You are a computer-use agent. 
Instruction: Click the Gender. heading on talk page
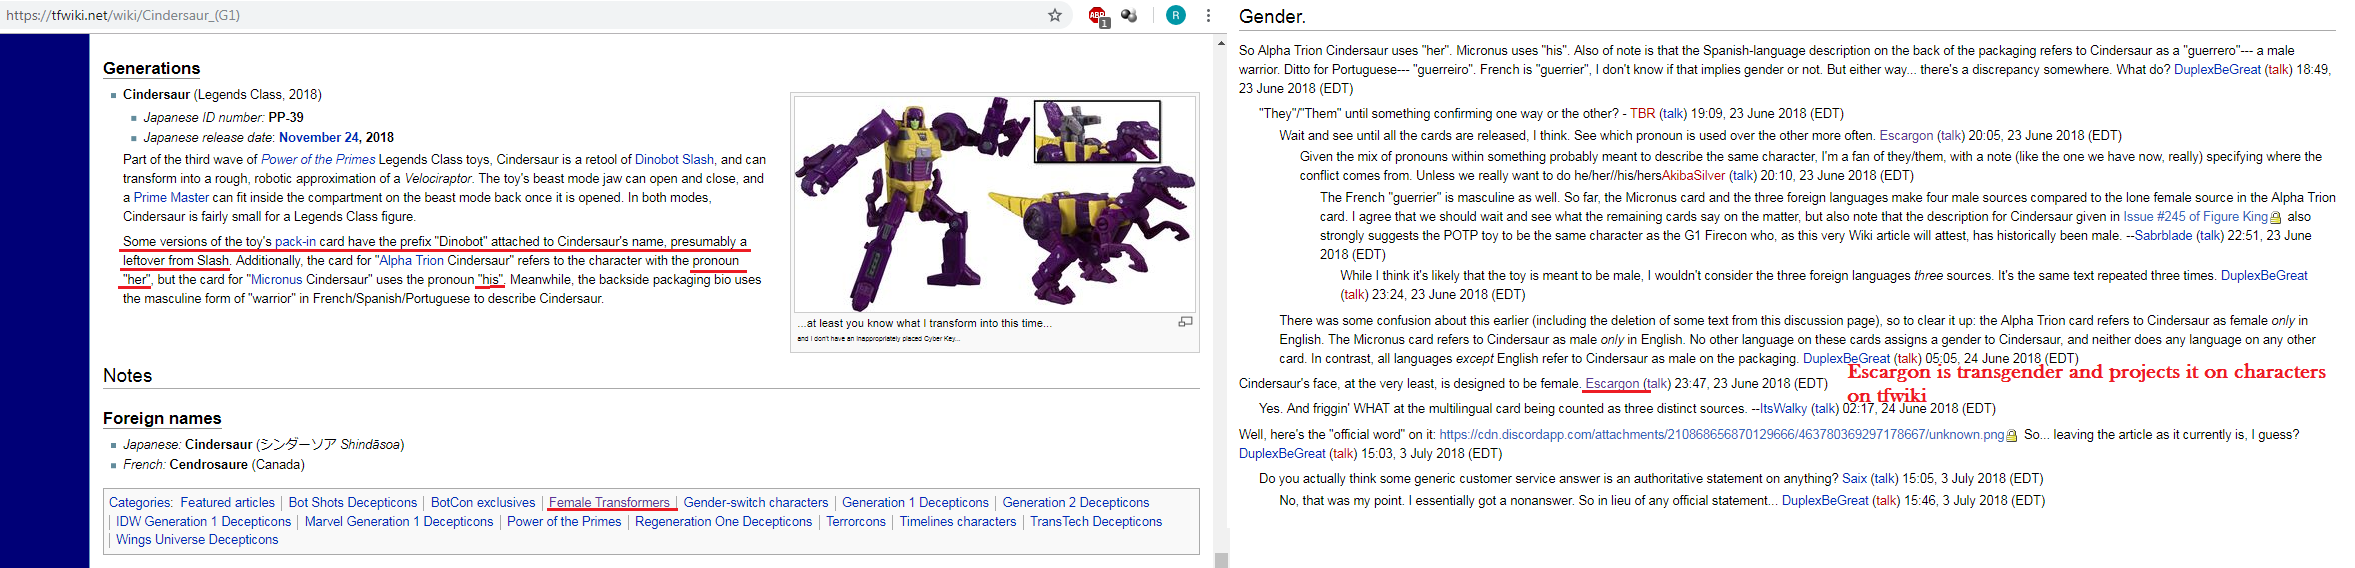[1272, 16]
